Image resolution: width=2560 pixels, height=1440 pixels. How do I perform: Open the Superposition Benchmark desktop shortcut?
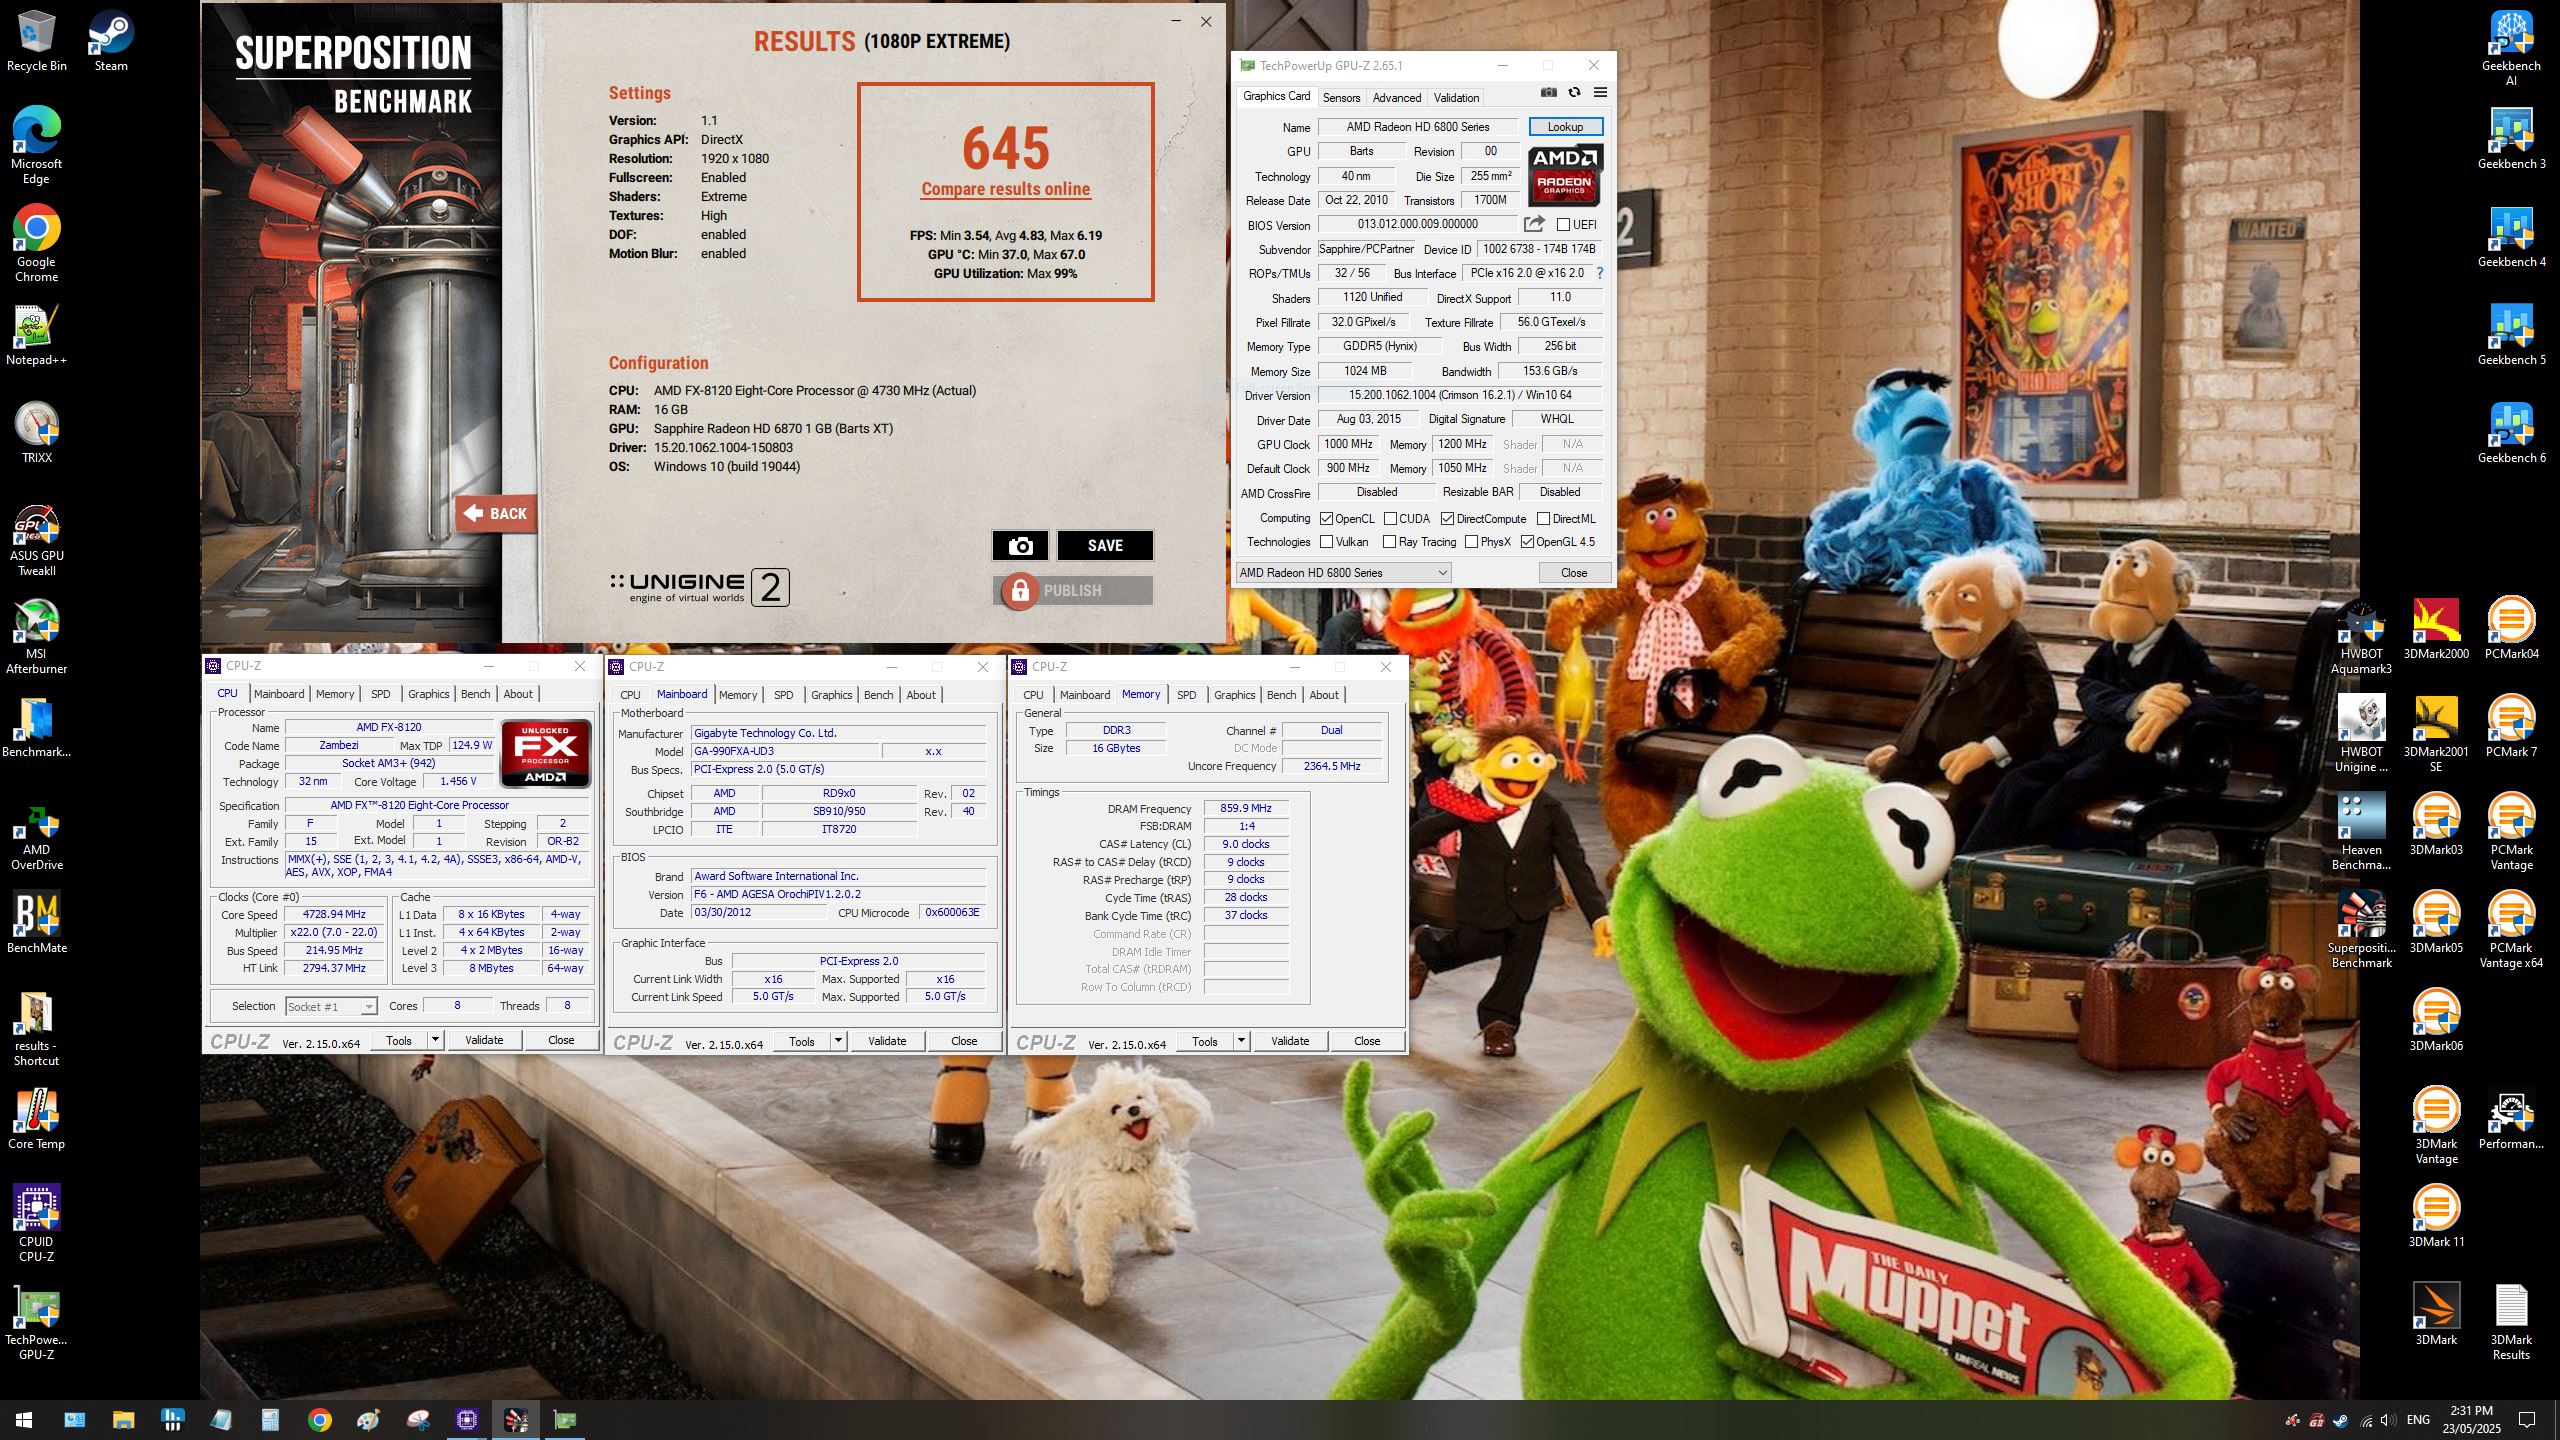click(x=2361, y=930)
